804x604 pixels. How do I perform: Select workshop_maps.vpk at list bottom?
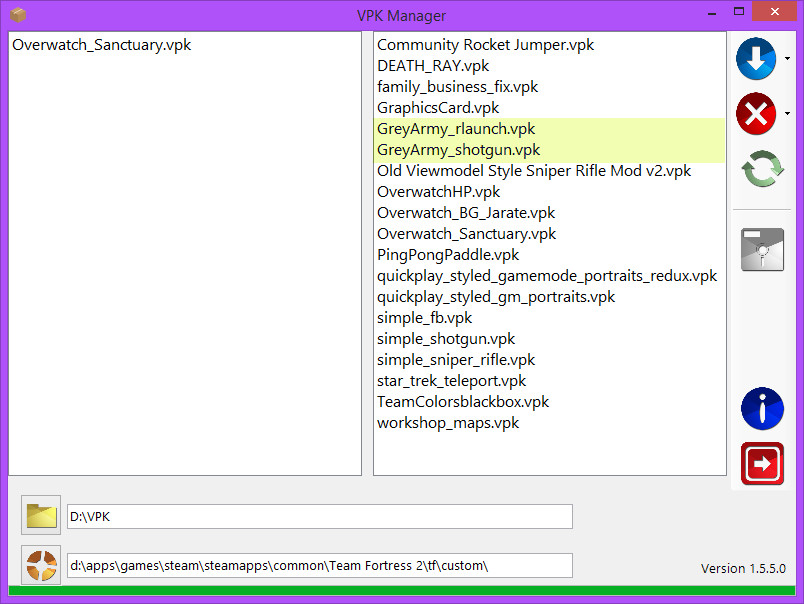click(x=447, y=422)
